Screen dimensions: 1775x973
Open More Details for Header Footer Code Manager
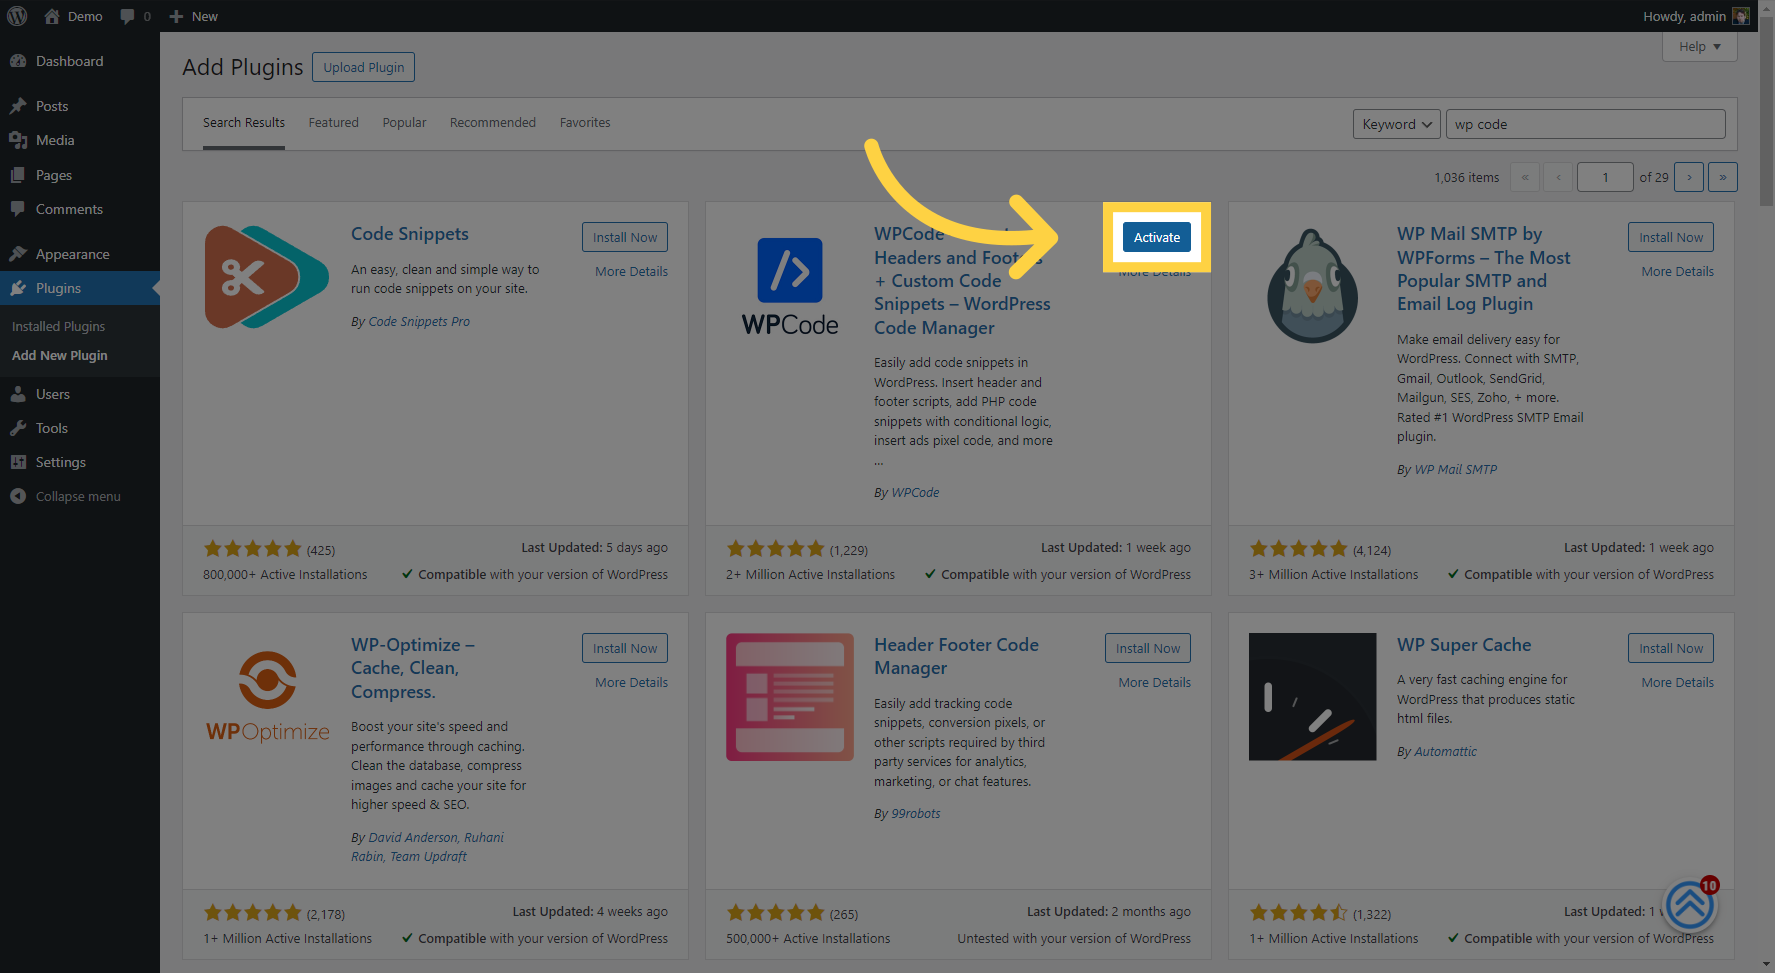pos(1154,682)
